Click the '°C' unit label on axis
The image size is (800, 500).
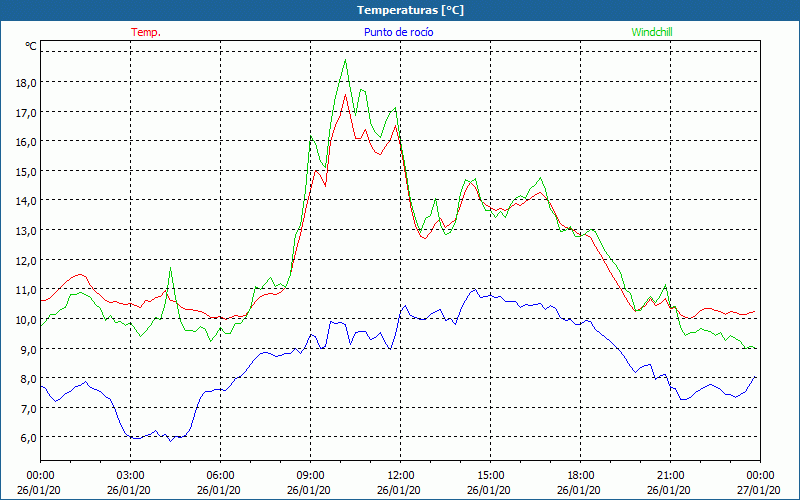pos(31,46)
